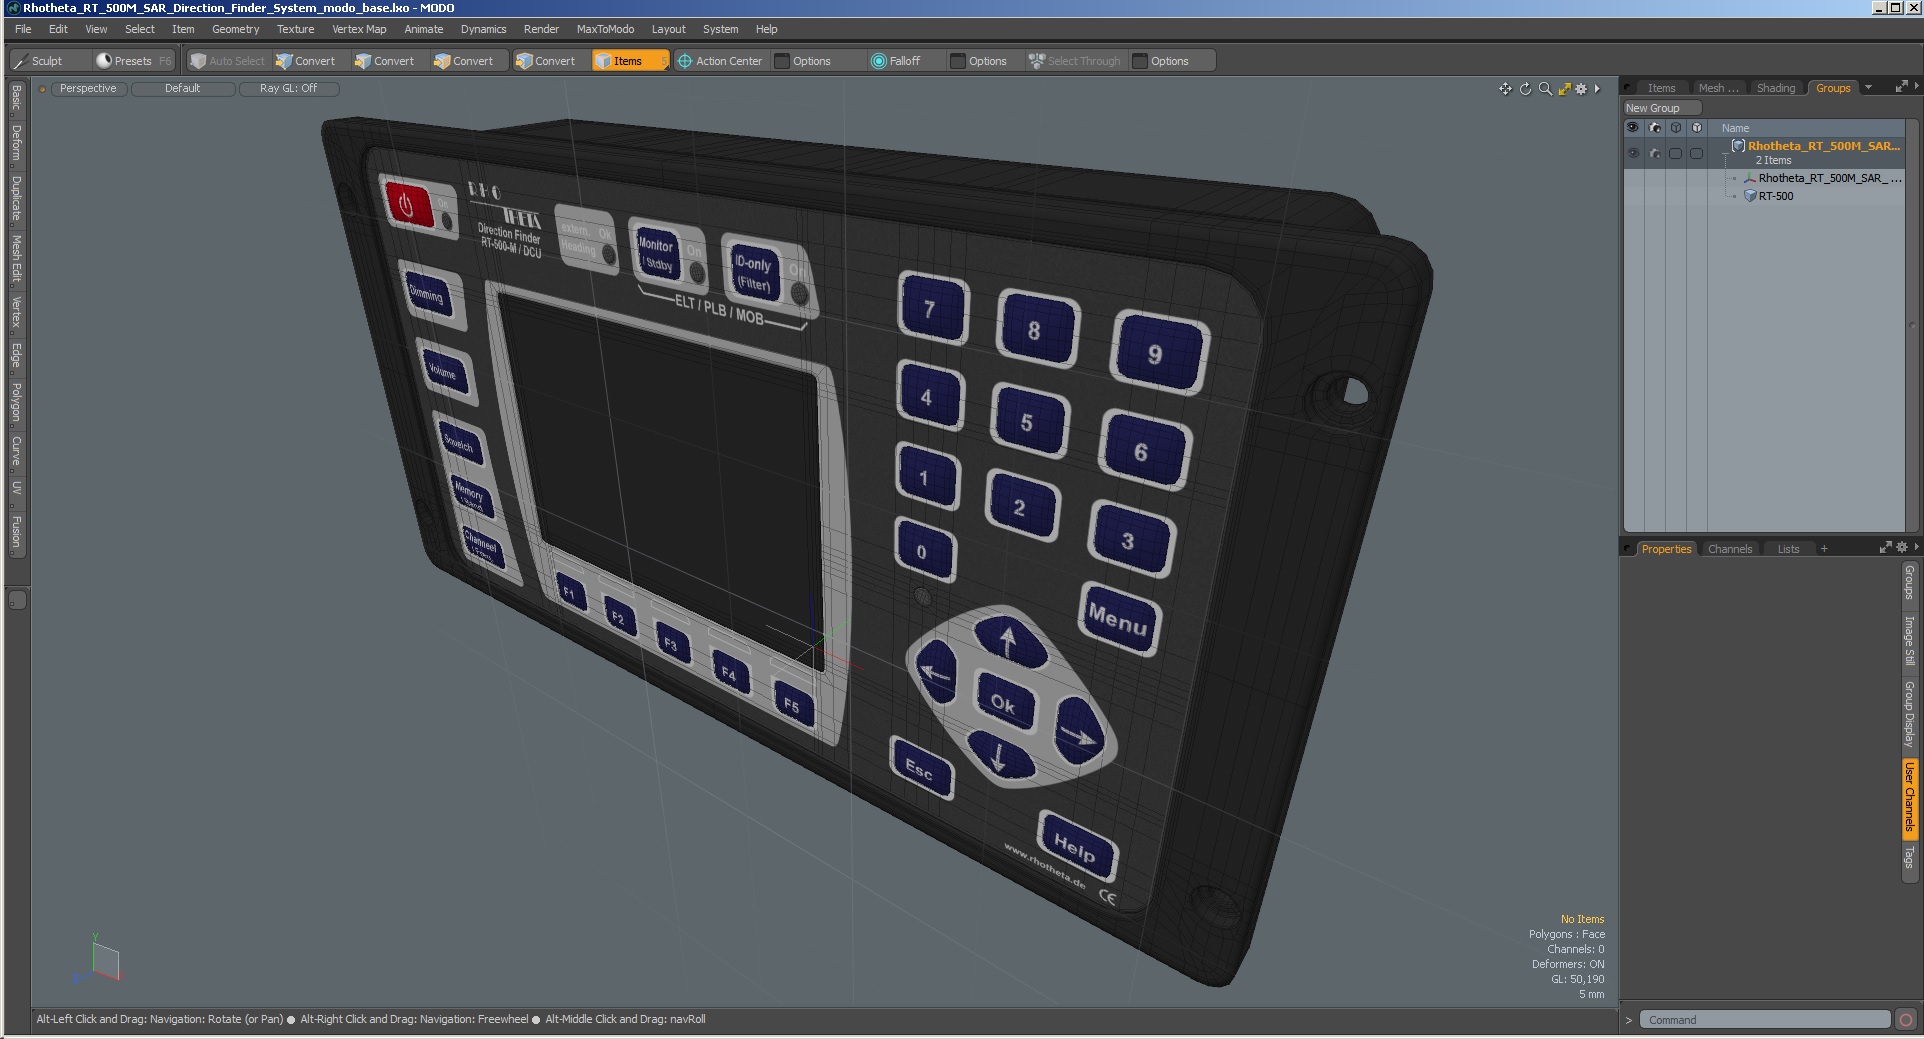This screenshot has width=1924, height=1039.
Task: Click the first Convert (vertices) button
Action: coord(307,61)
